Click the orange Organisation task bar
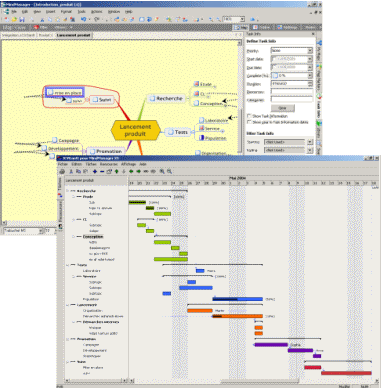 coord(200,310)
